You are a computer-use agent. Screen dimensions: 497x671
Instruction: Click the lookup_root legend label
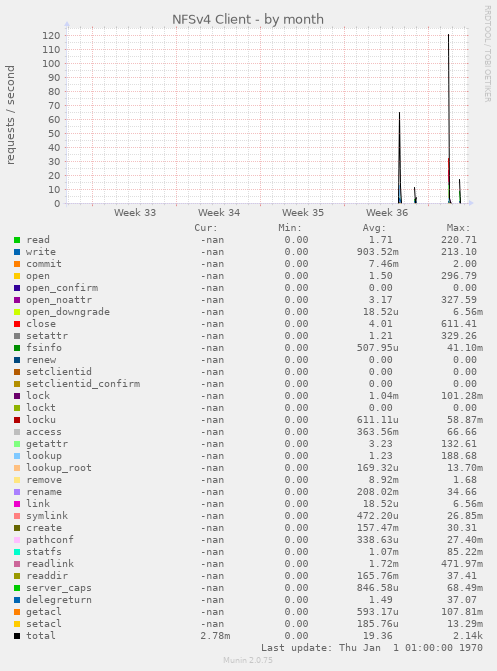59,468
